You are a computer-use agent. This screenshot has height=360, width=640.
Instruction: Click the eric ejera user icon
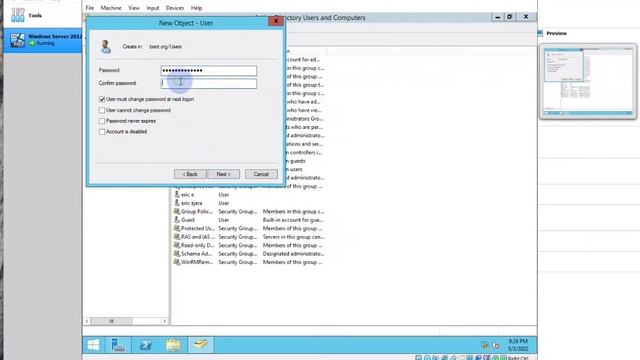coord(177,203)
